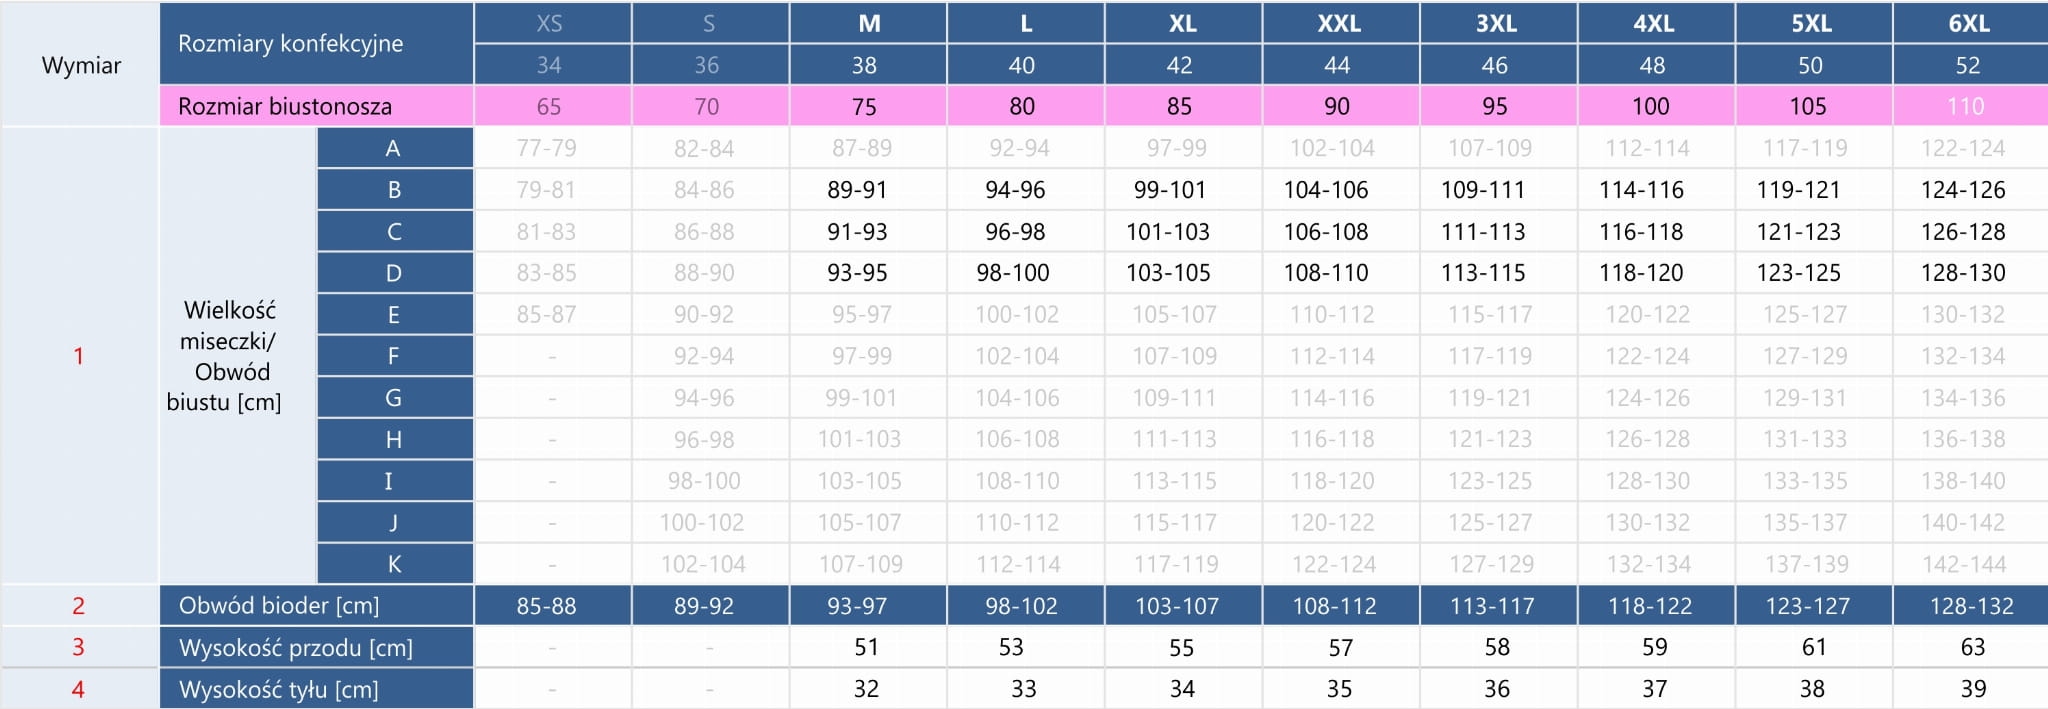
Task: Click the 'Wielkość miseczki/Obwód biustu' label
Action: (x=225, y=356)
